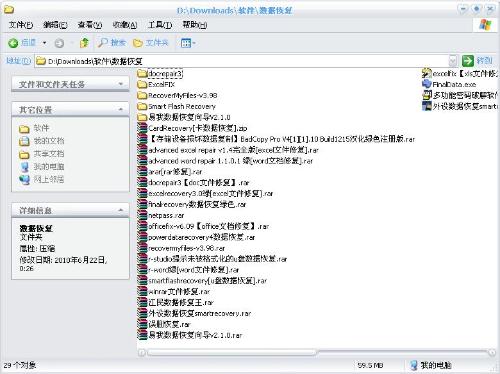Image resolution: width=500 pixels, height=374 pixels.
Task: Click the horizontal scrollbar thumb
Action: 232,353
